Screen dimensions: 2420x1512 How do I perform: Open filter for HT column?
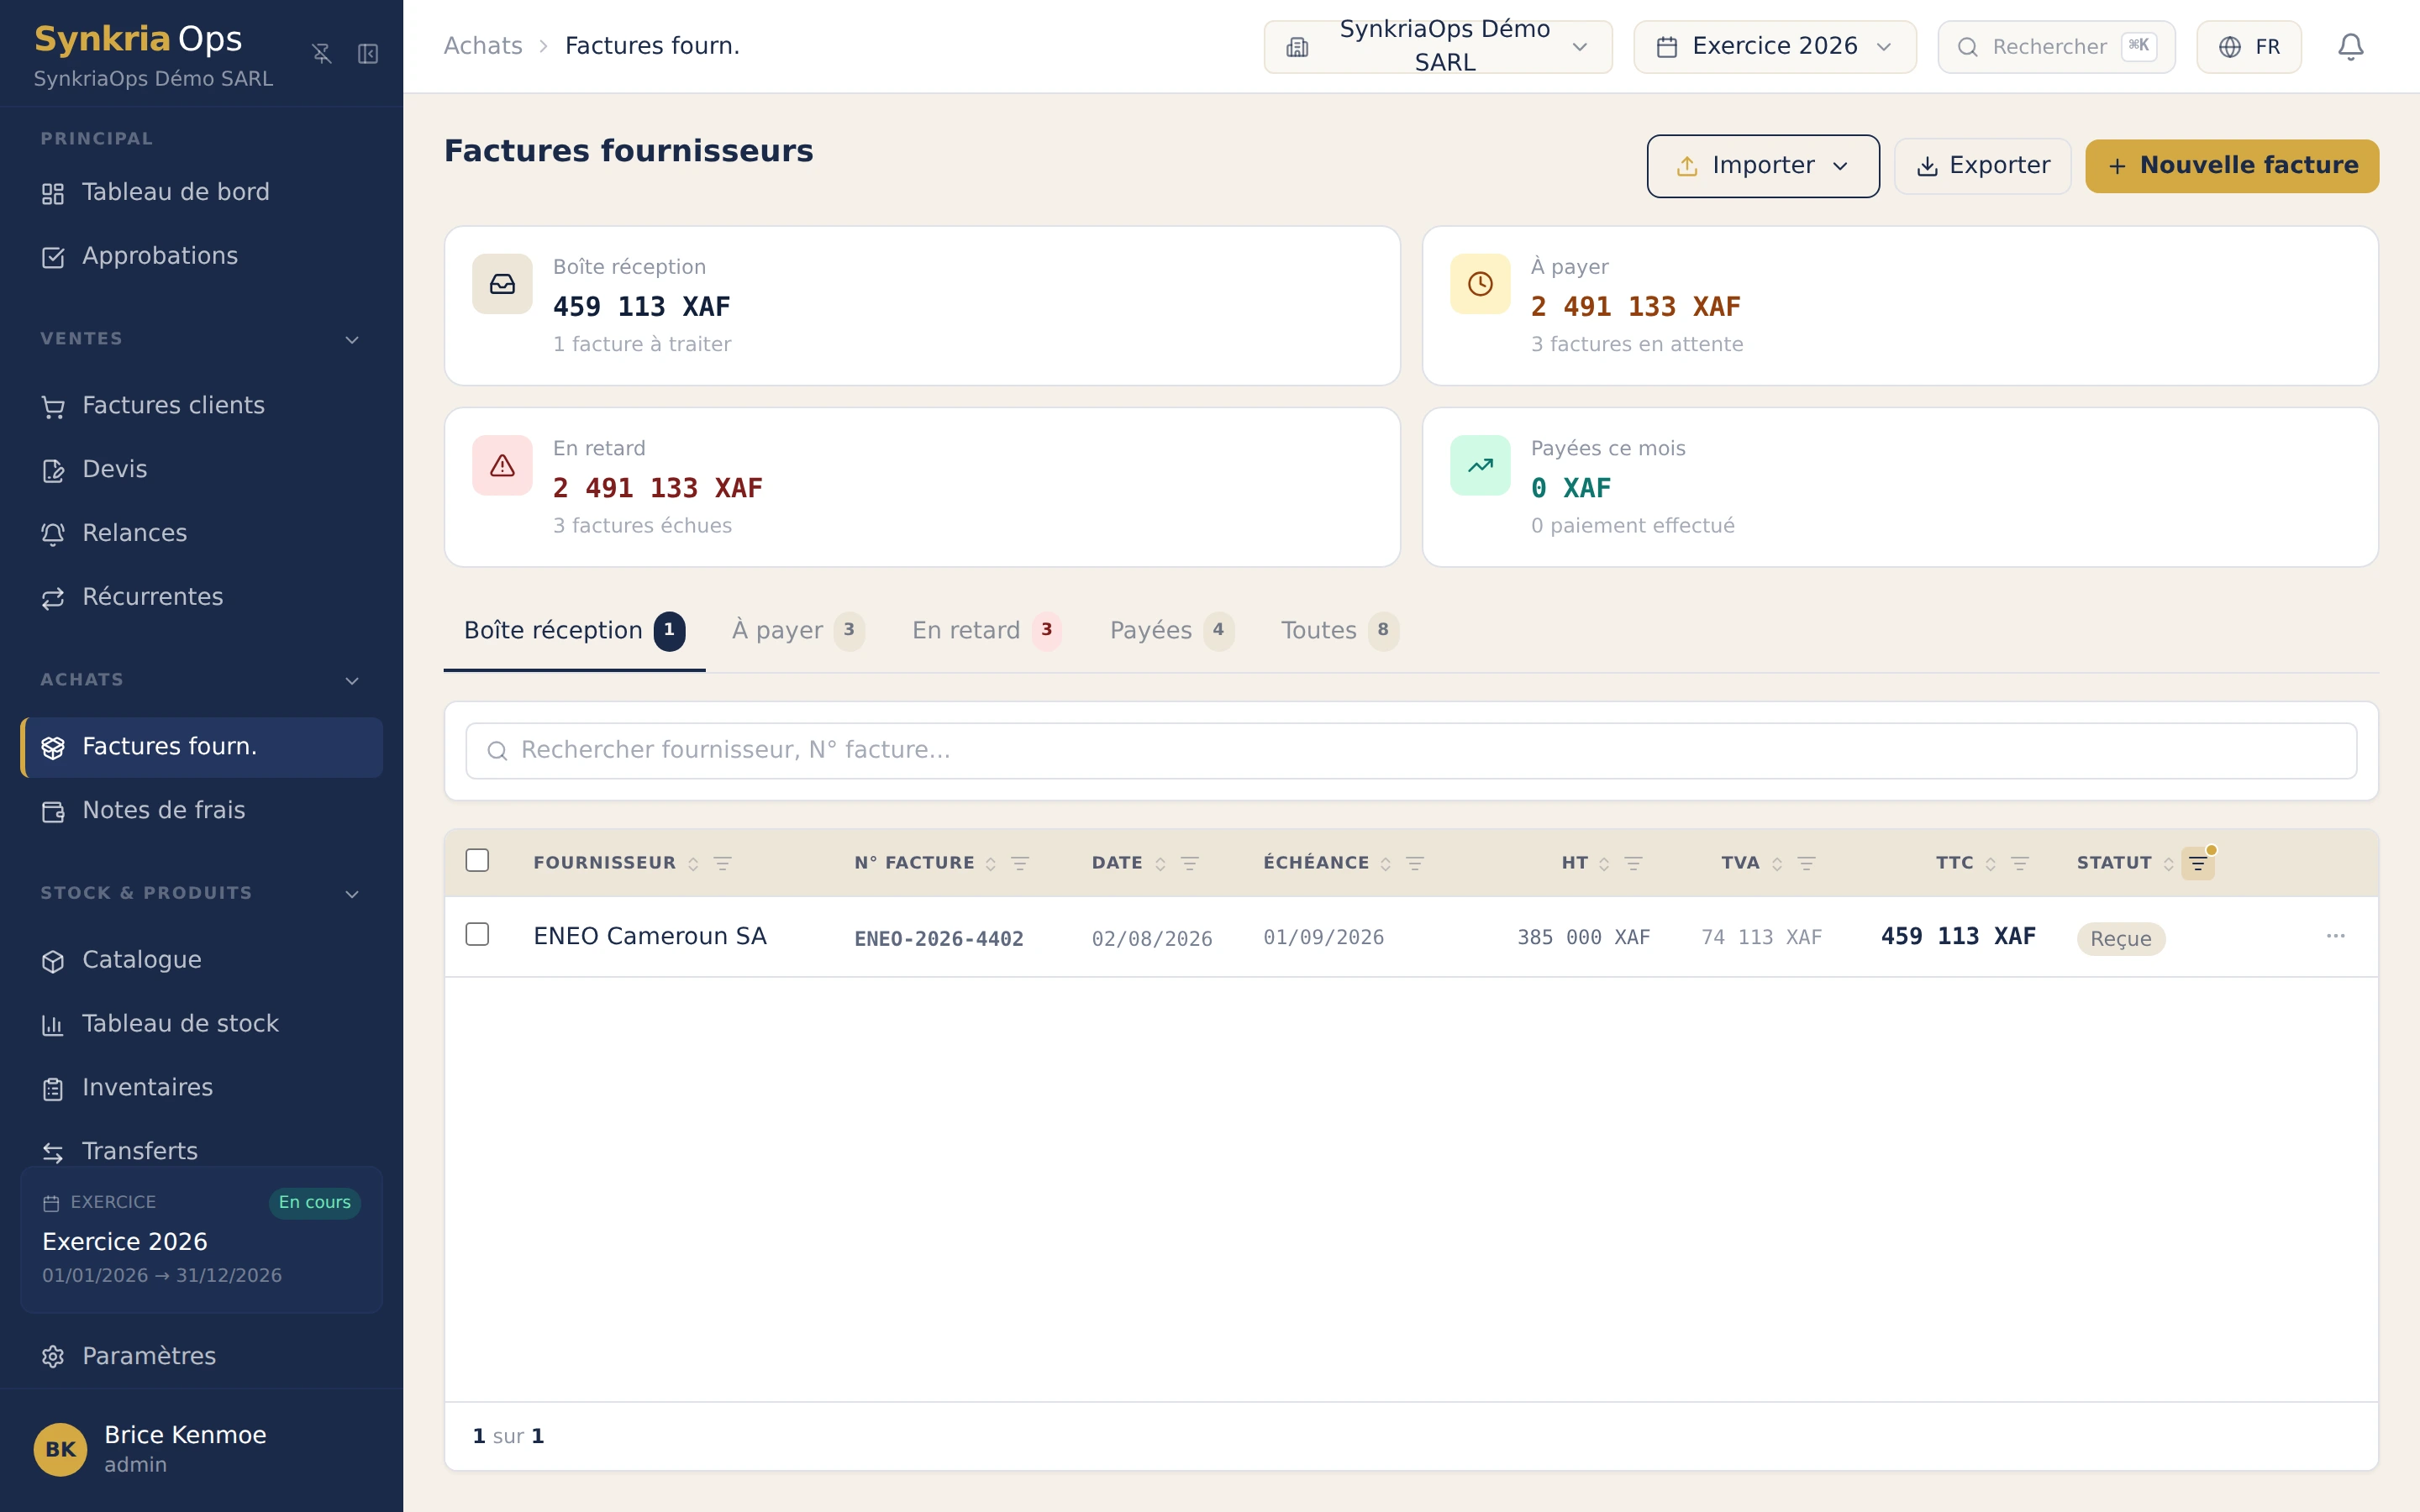pos(1633,864)
